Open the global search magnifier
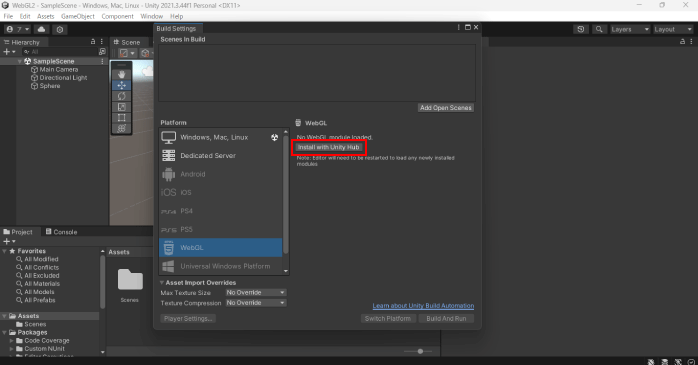698x365 pixels. [x=599, y=29]
